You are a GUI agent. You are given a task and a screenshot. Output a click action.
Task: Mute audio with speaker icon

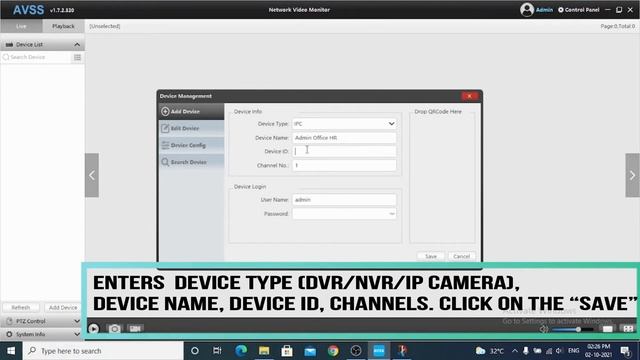click(x=543, y=329)
